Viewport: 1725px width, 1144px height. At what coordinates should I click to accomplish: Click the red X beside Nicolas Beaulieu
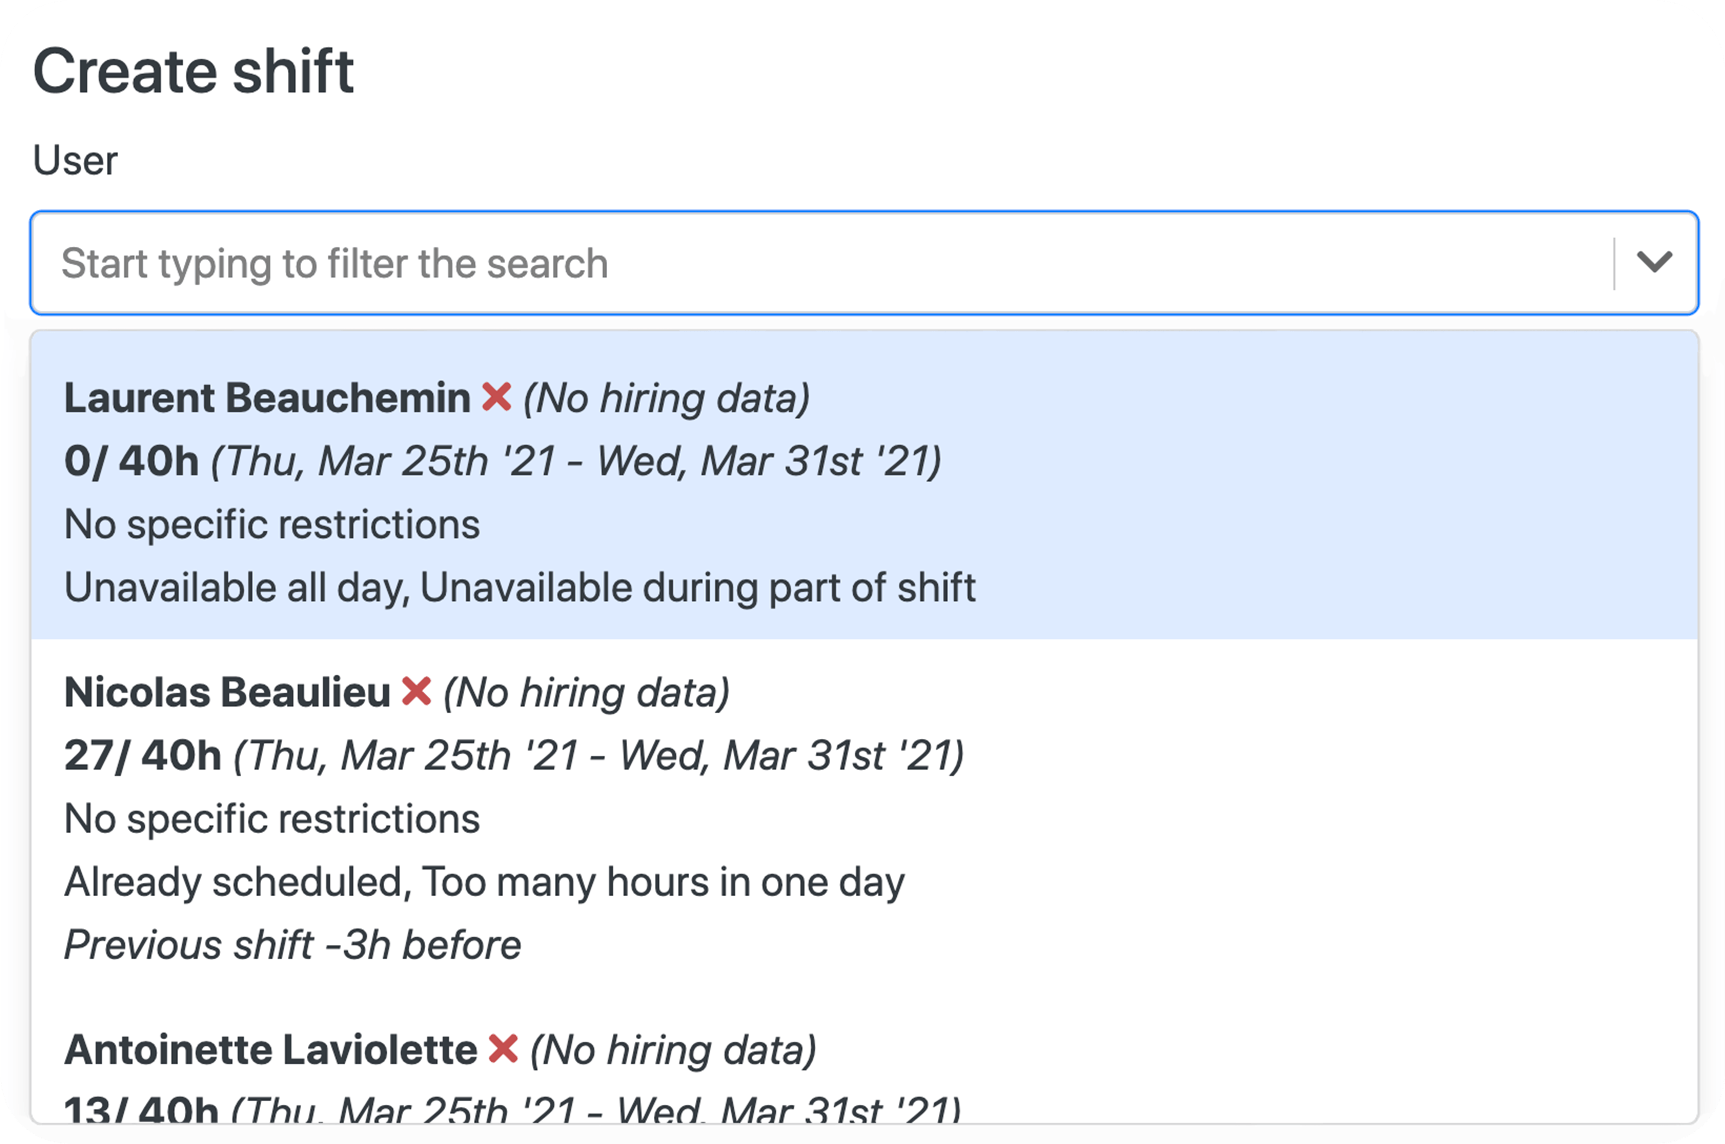[416, 691]
